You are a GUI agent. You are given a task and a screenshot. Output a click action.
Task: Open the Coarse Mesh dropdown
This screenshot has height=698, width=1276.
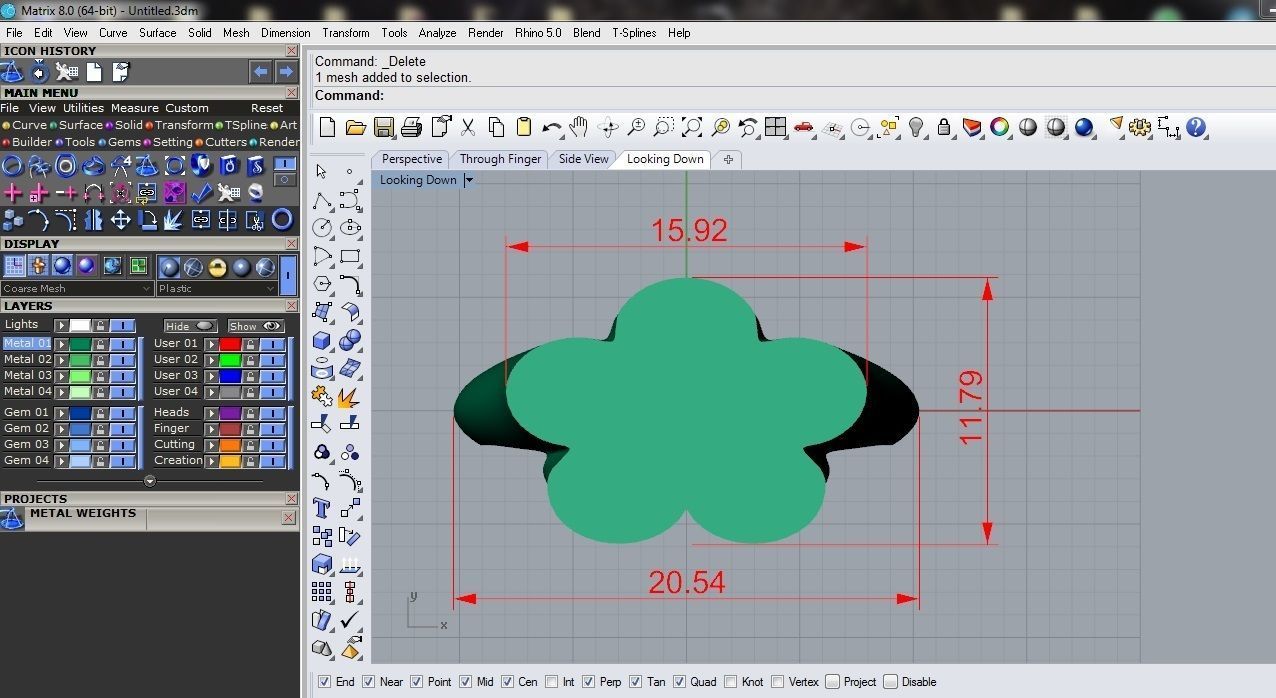point(77,288)
